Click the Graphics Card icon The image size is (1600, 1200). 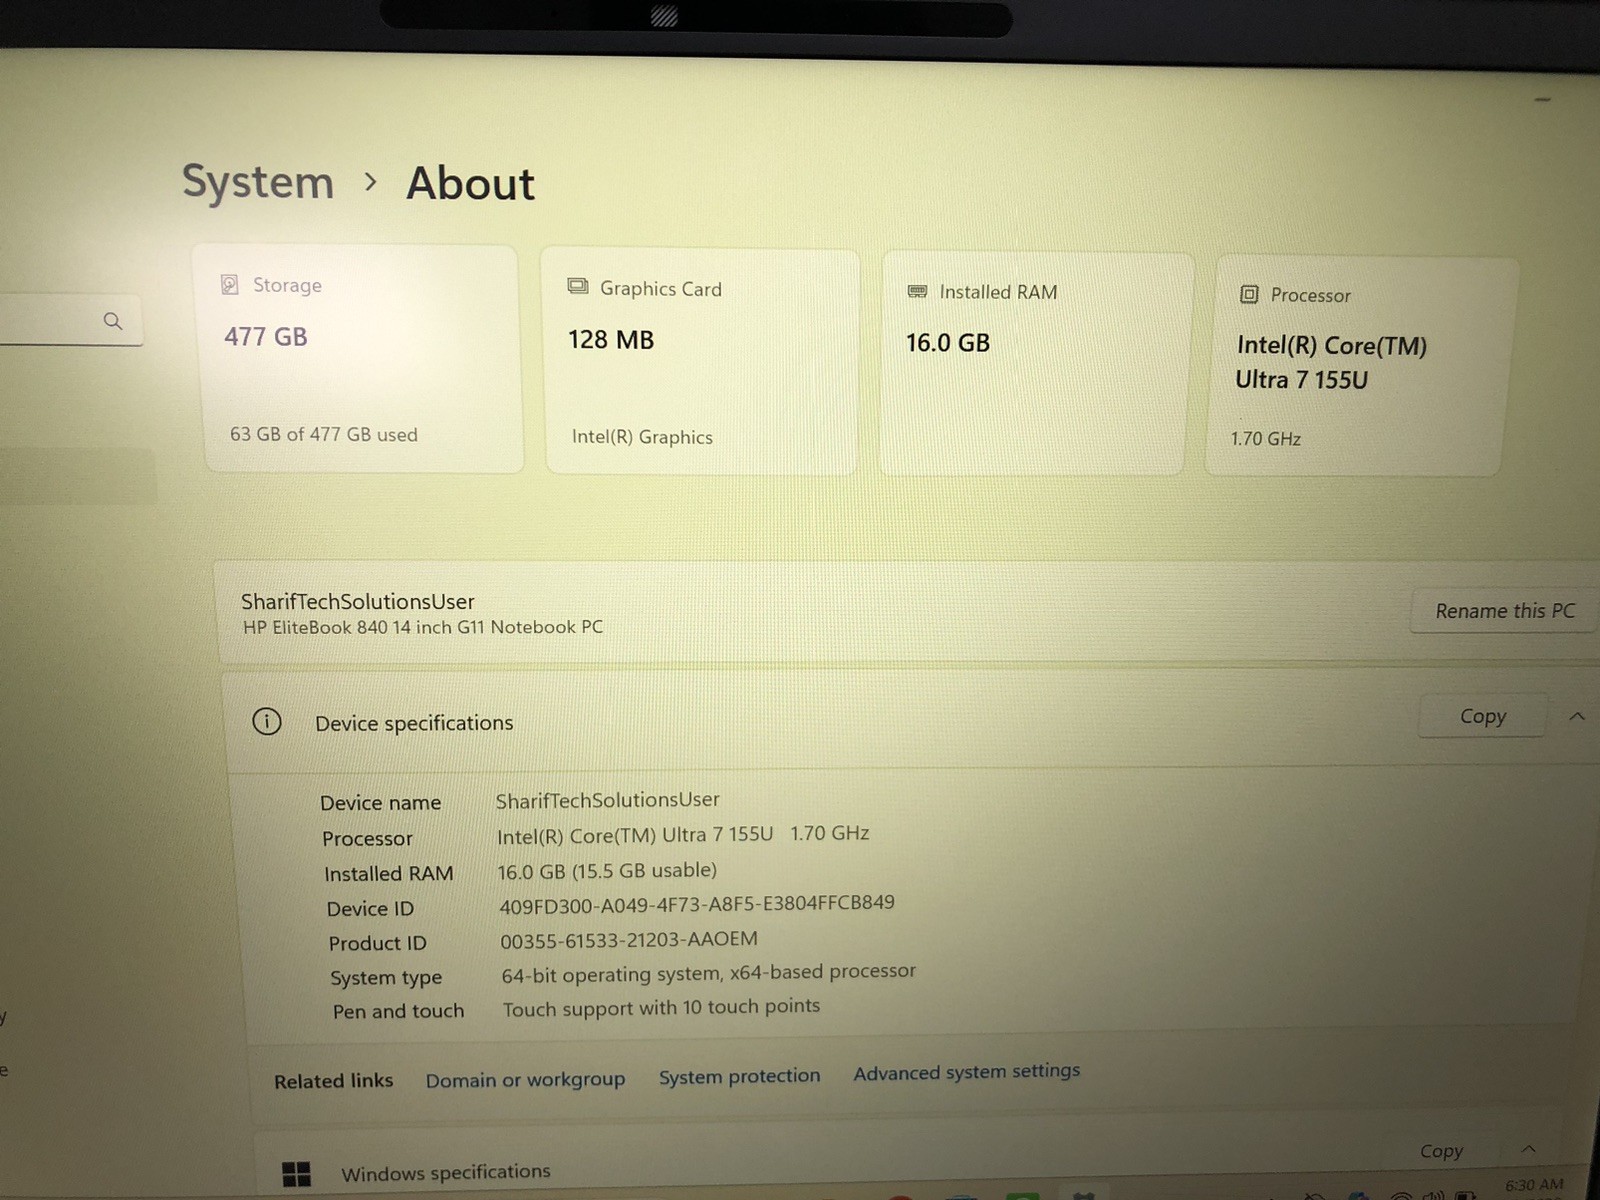(x=578, y=287)
